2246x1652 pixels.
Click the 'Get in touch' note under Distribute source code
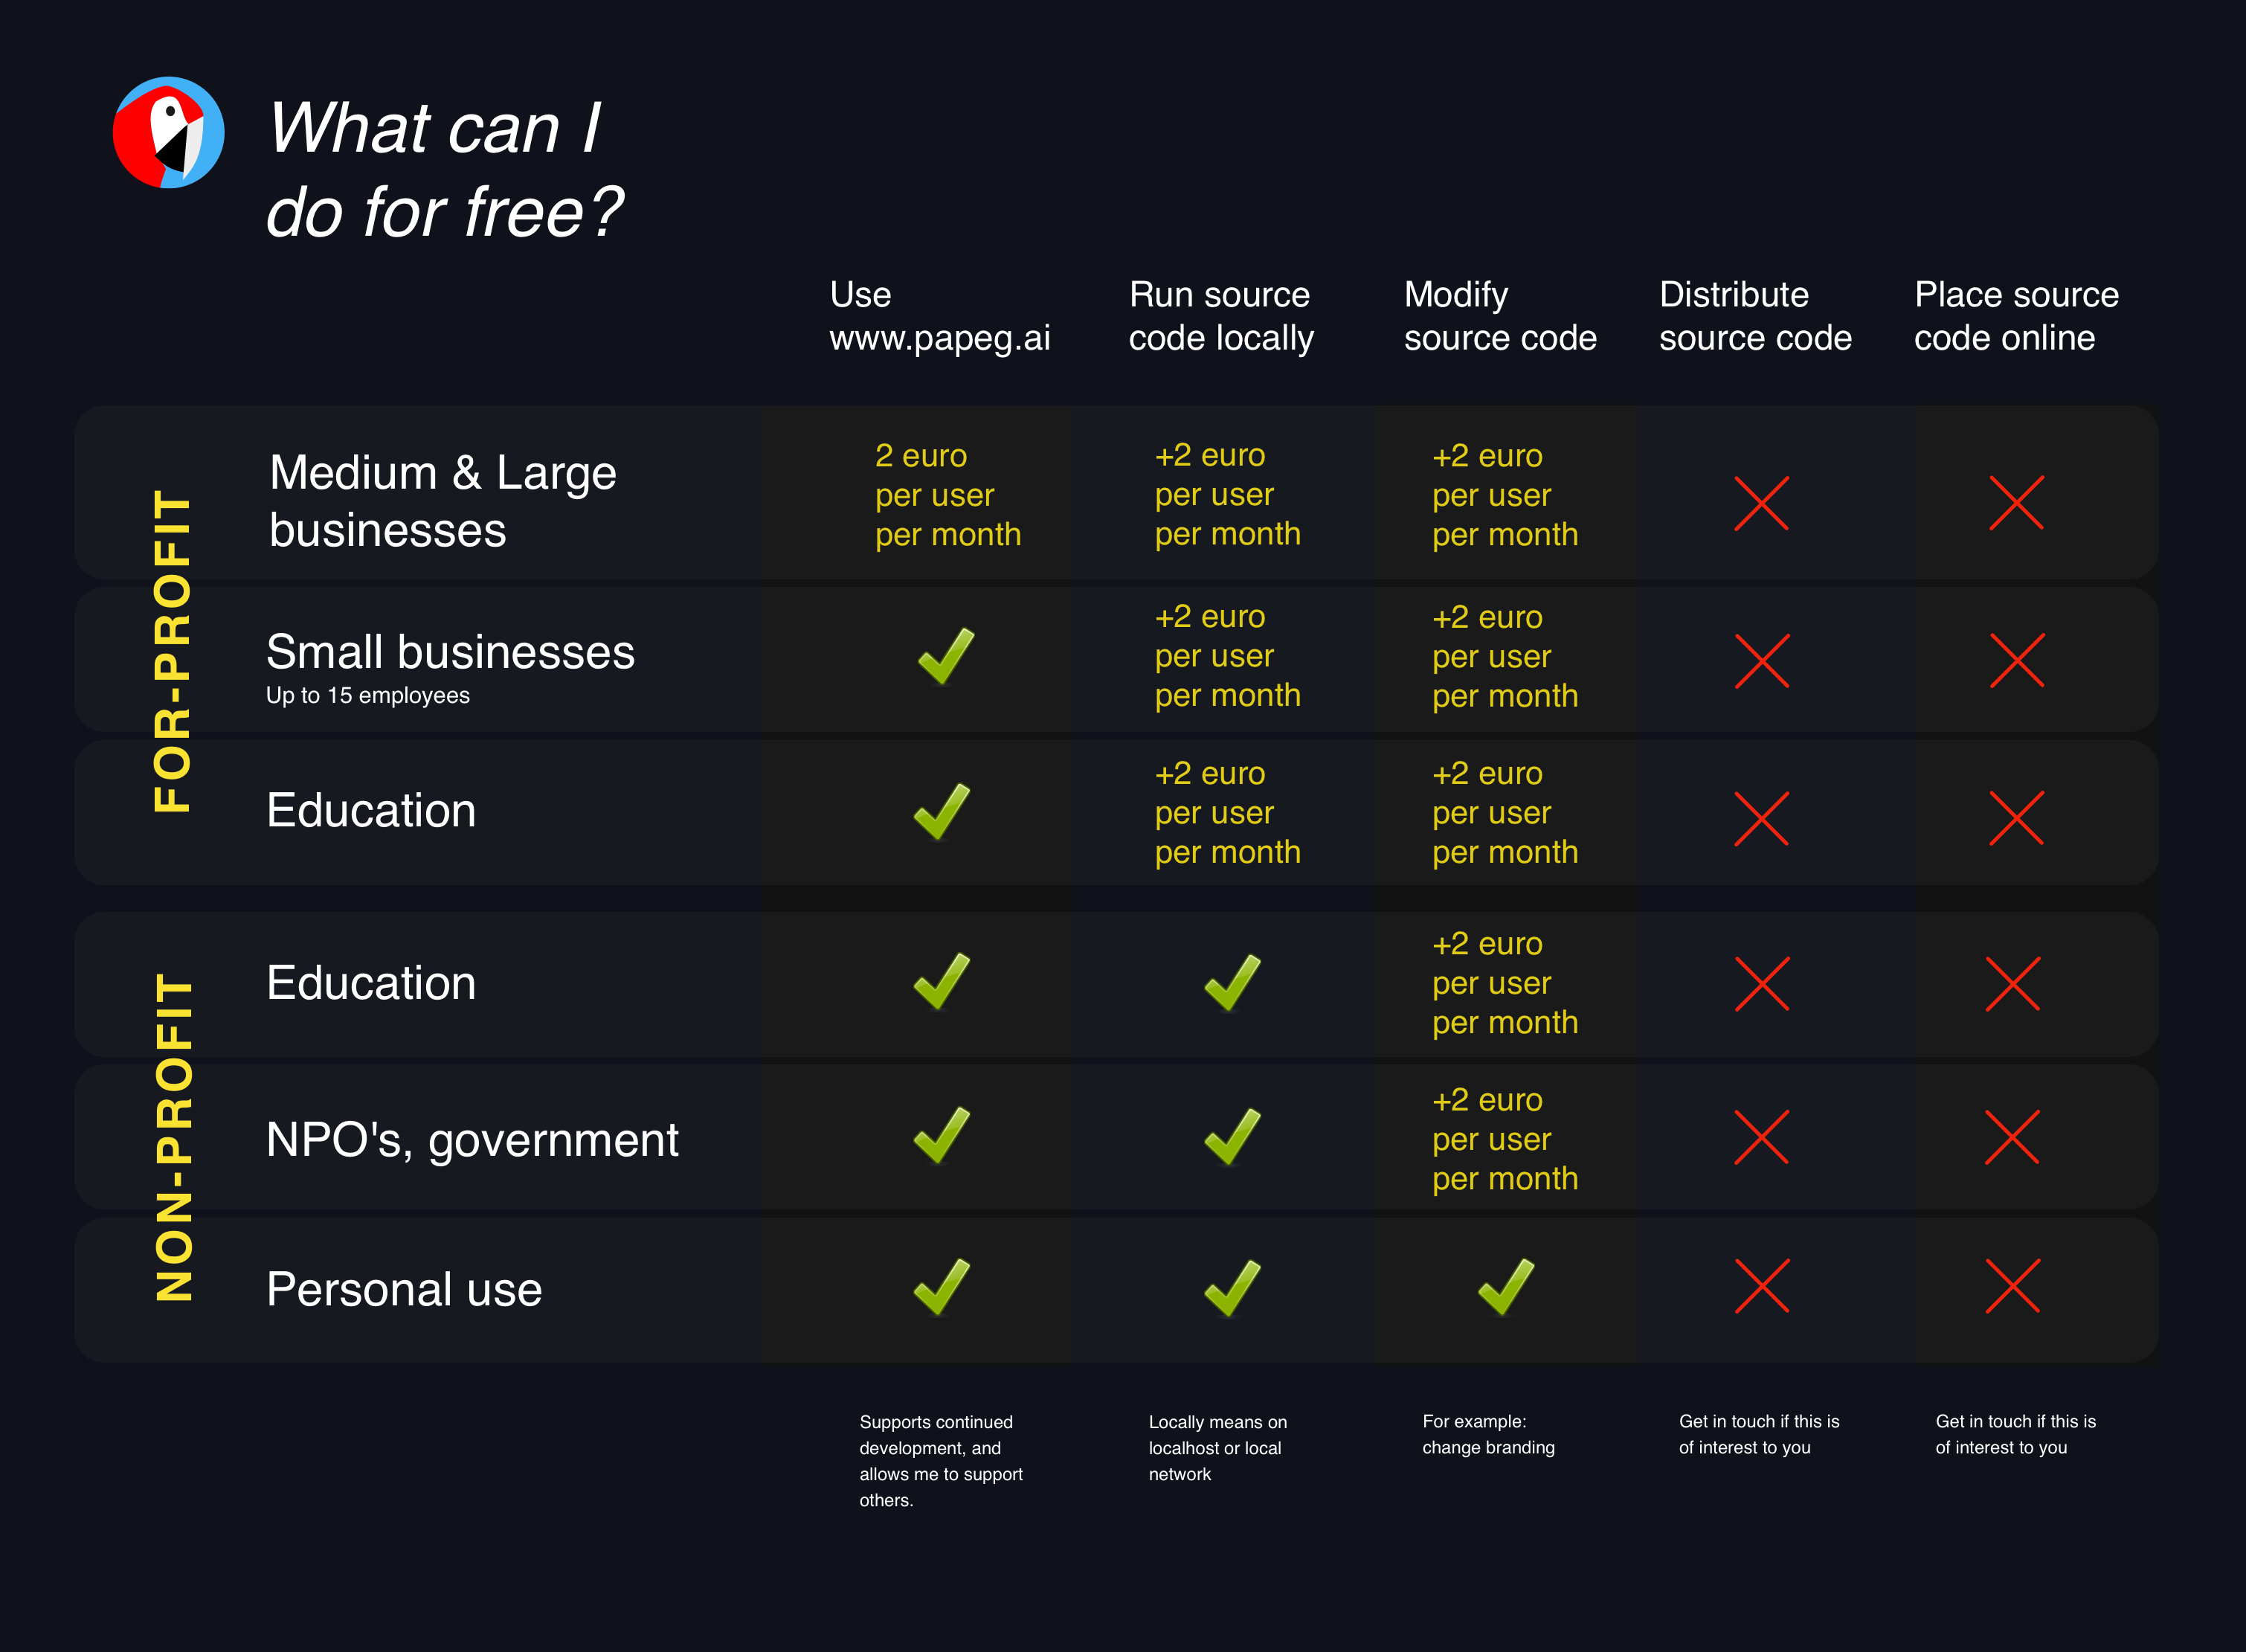[1758, 1434]
